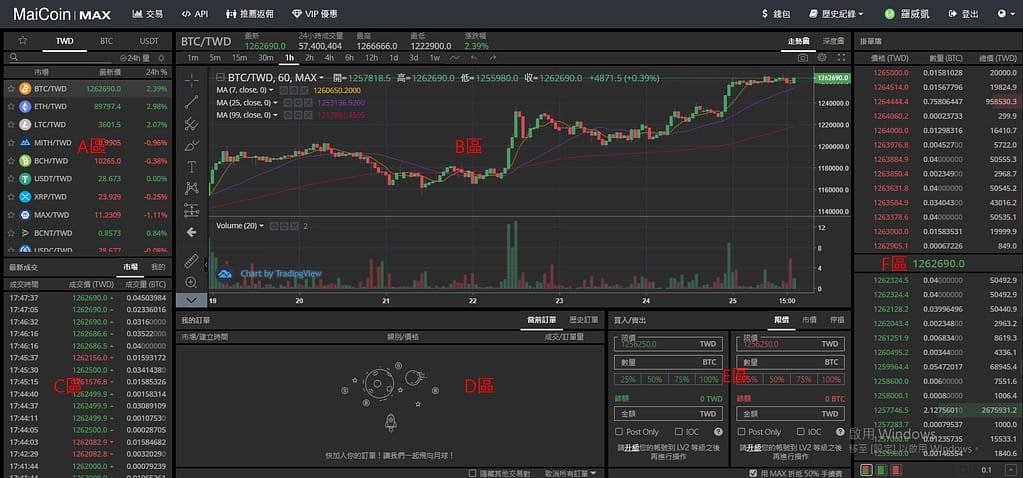
Task: Select the ETH/TWD market row
Action: click(87, 106)
